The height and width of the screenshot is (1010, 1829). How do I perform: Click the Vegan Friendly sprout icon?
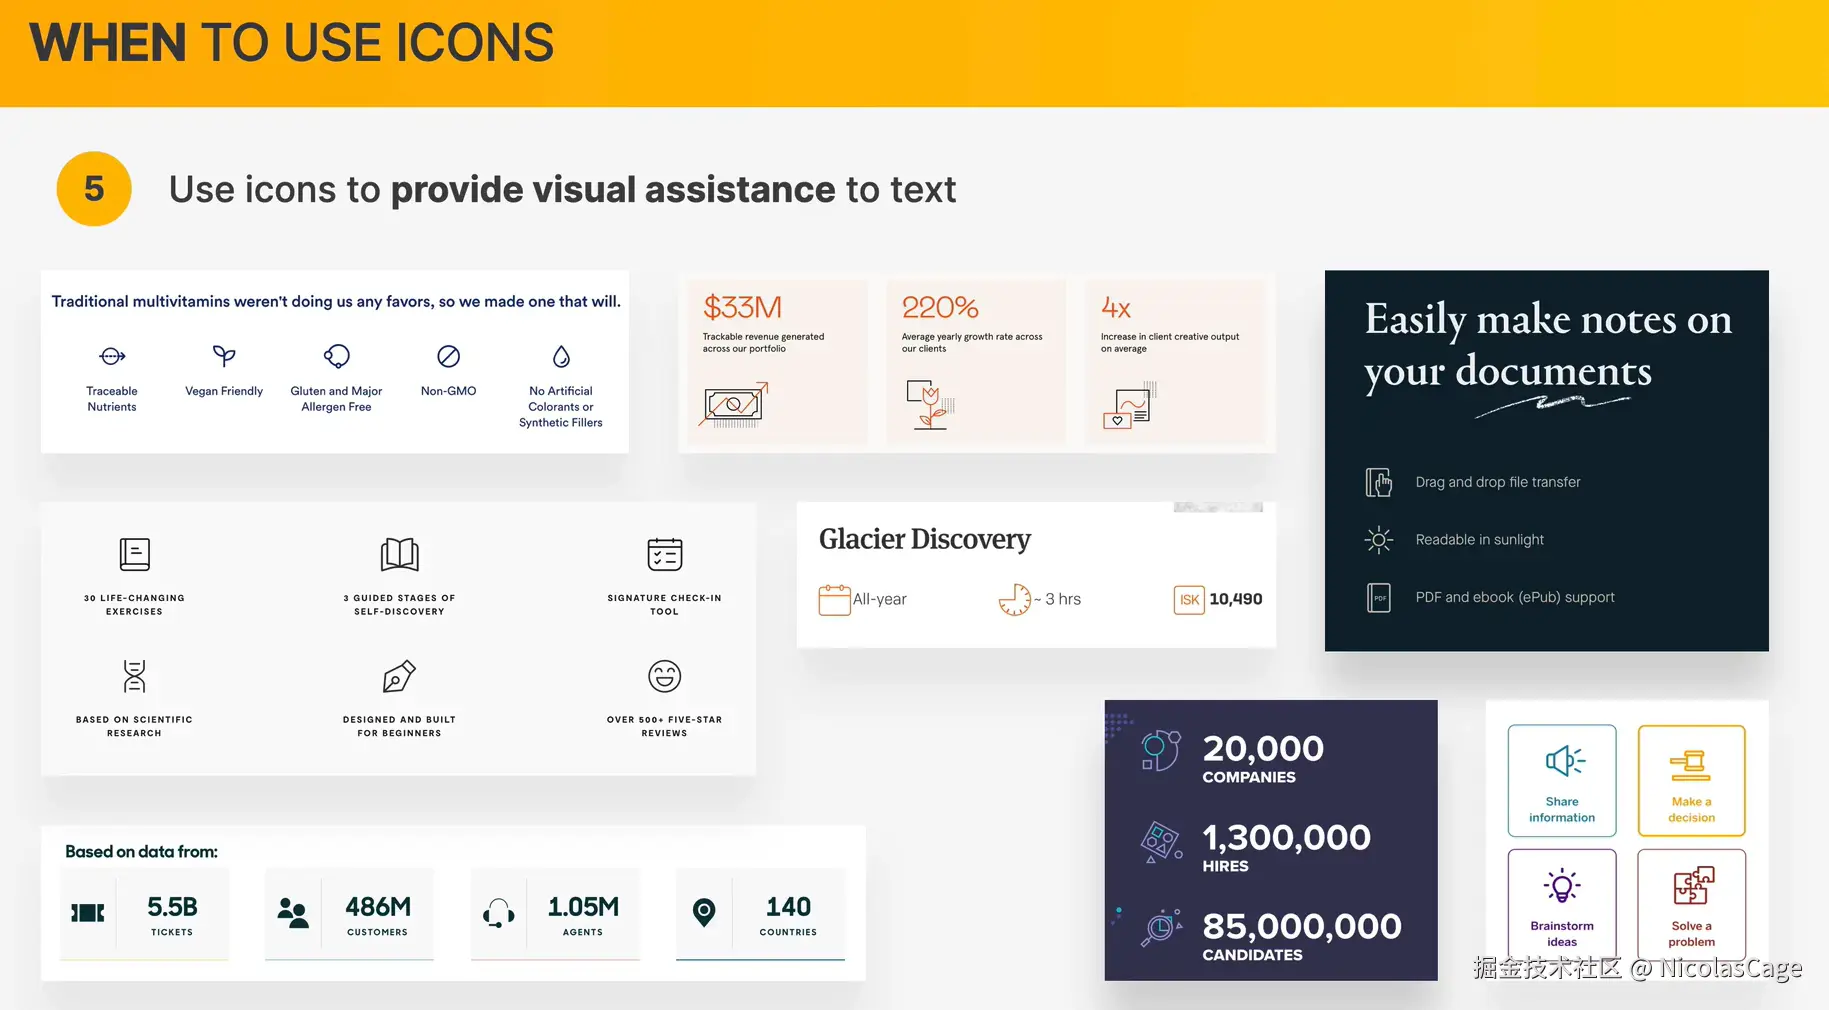click(224, 356)
